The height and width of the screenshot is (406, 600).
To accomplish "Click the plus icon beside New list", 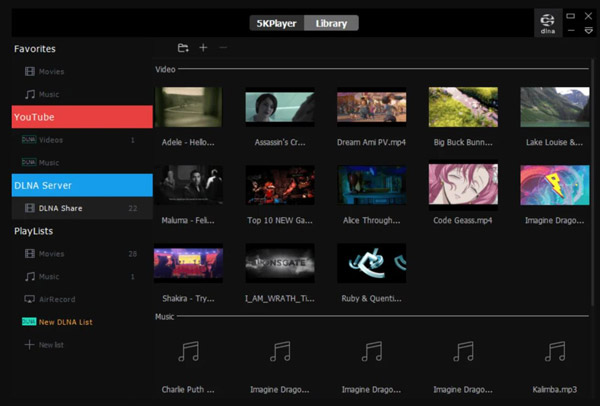I will coord(29,344).
